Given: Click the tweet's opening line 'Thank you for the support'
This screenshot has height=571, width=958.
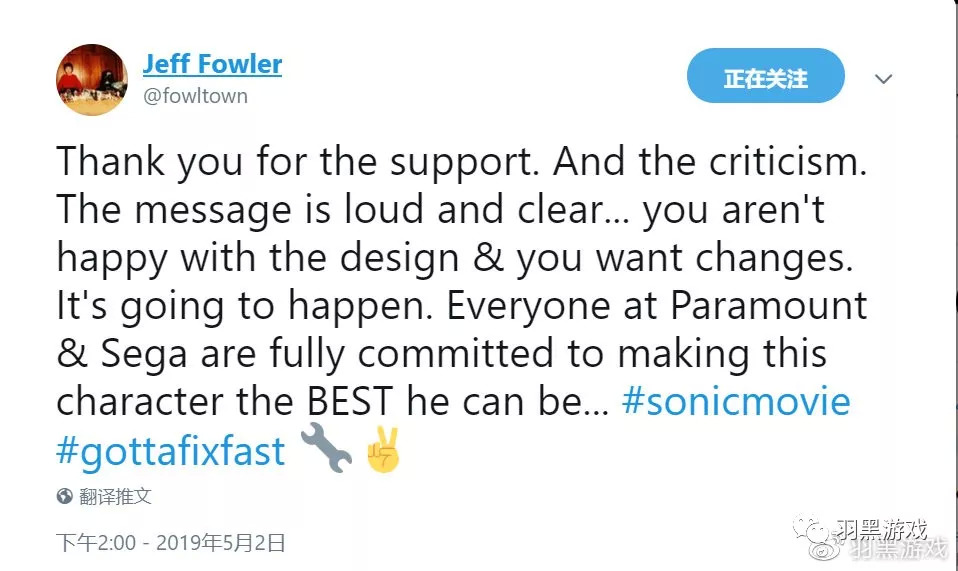Looking at the screenshot, I should [x=299, y=162].
